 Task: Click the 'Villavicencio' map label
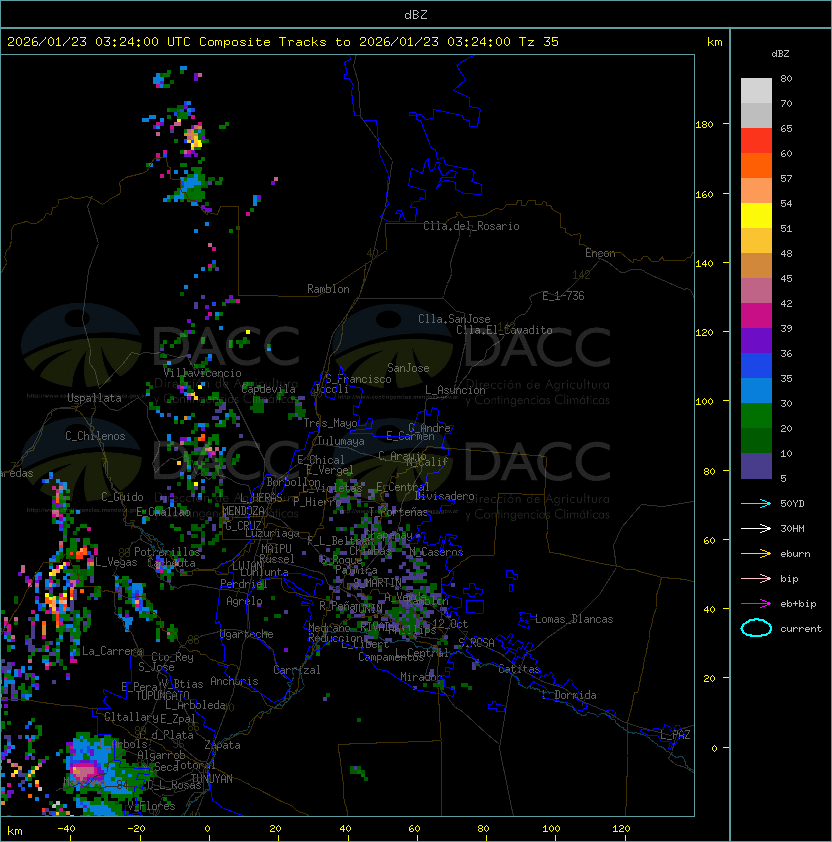tap(202, 373)
